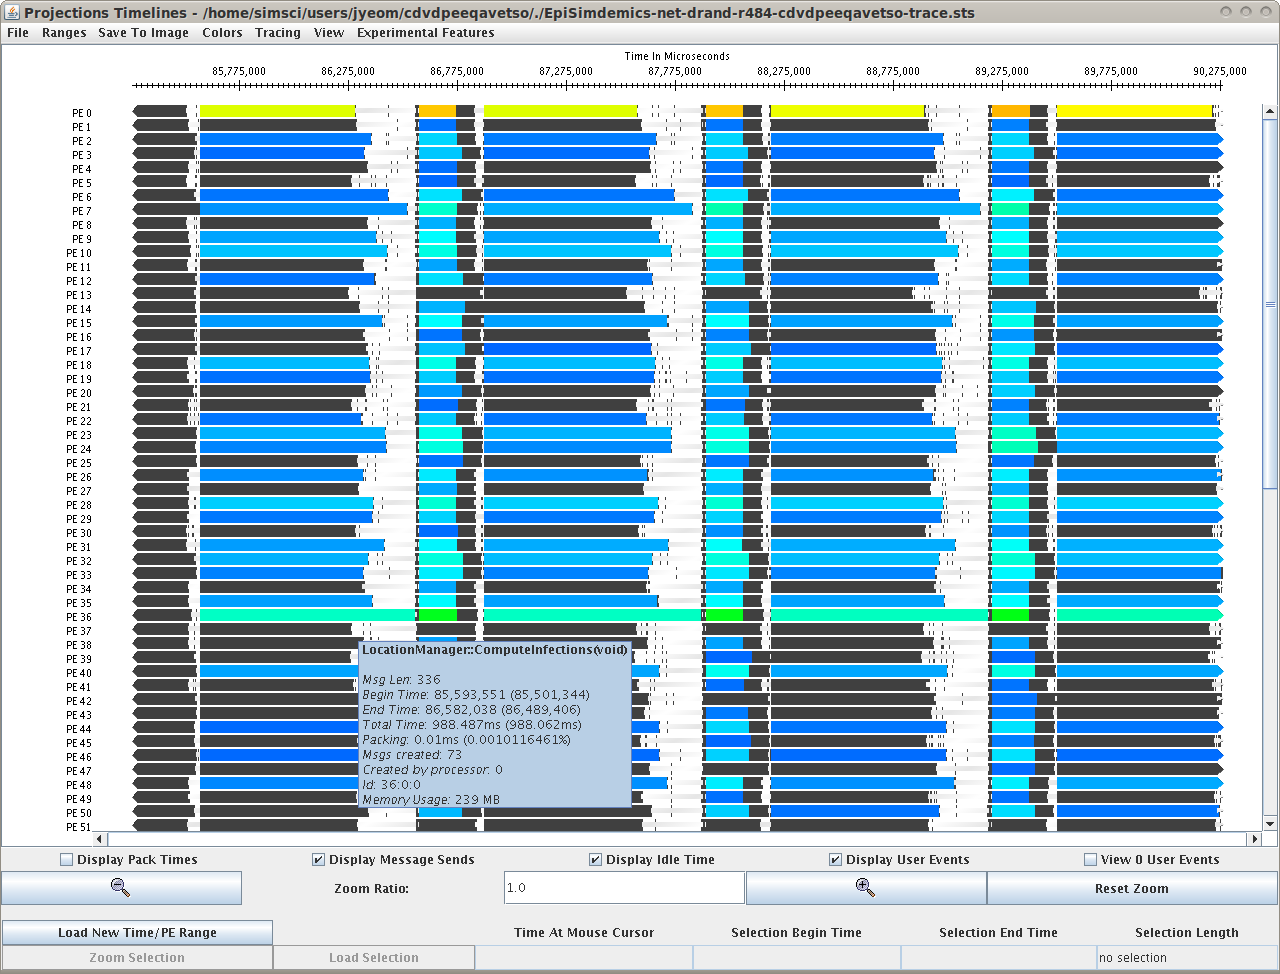Image resolution: width=1280 pixels, height=974 pixels.
Task: Open the File menu
Action: pyautogui.click(x=18, y=33)
